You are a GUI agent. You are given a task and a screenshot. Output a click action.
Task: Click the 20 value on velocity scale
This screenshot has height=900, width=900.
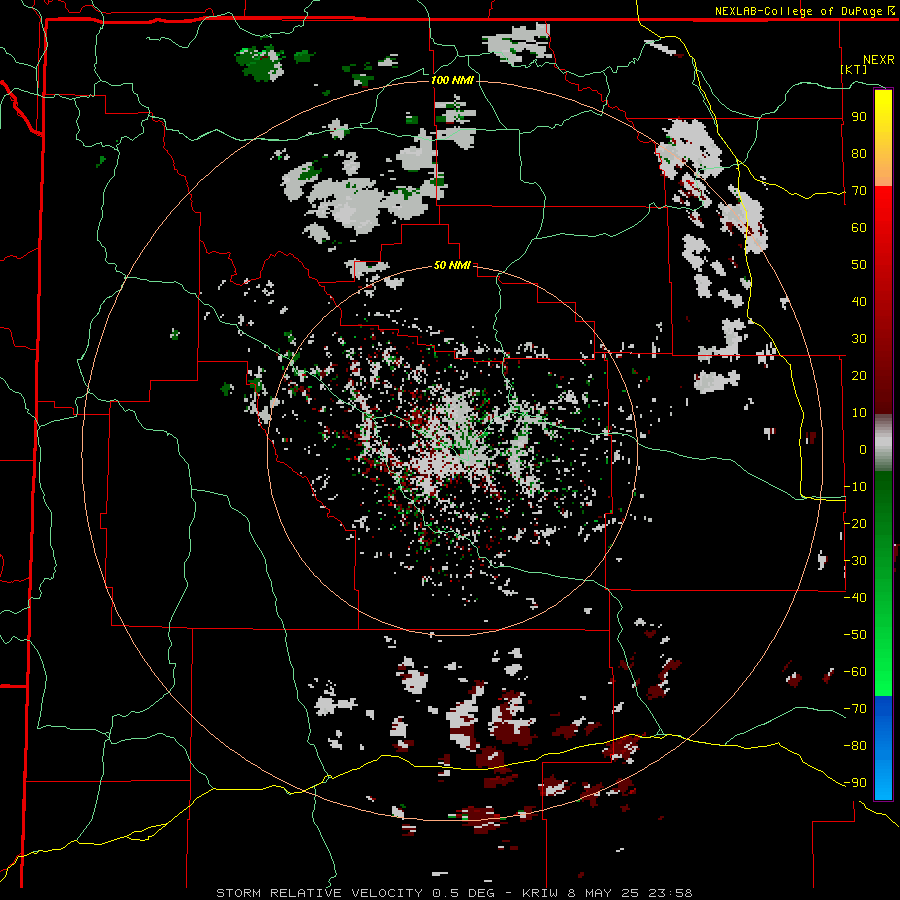click(859, 376)
